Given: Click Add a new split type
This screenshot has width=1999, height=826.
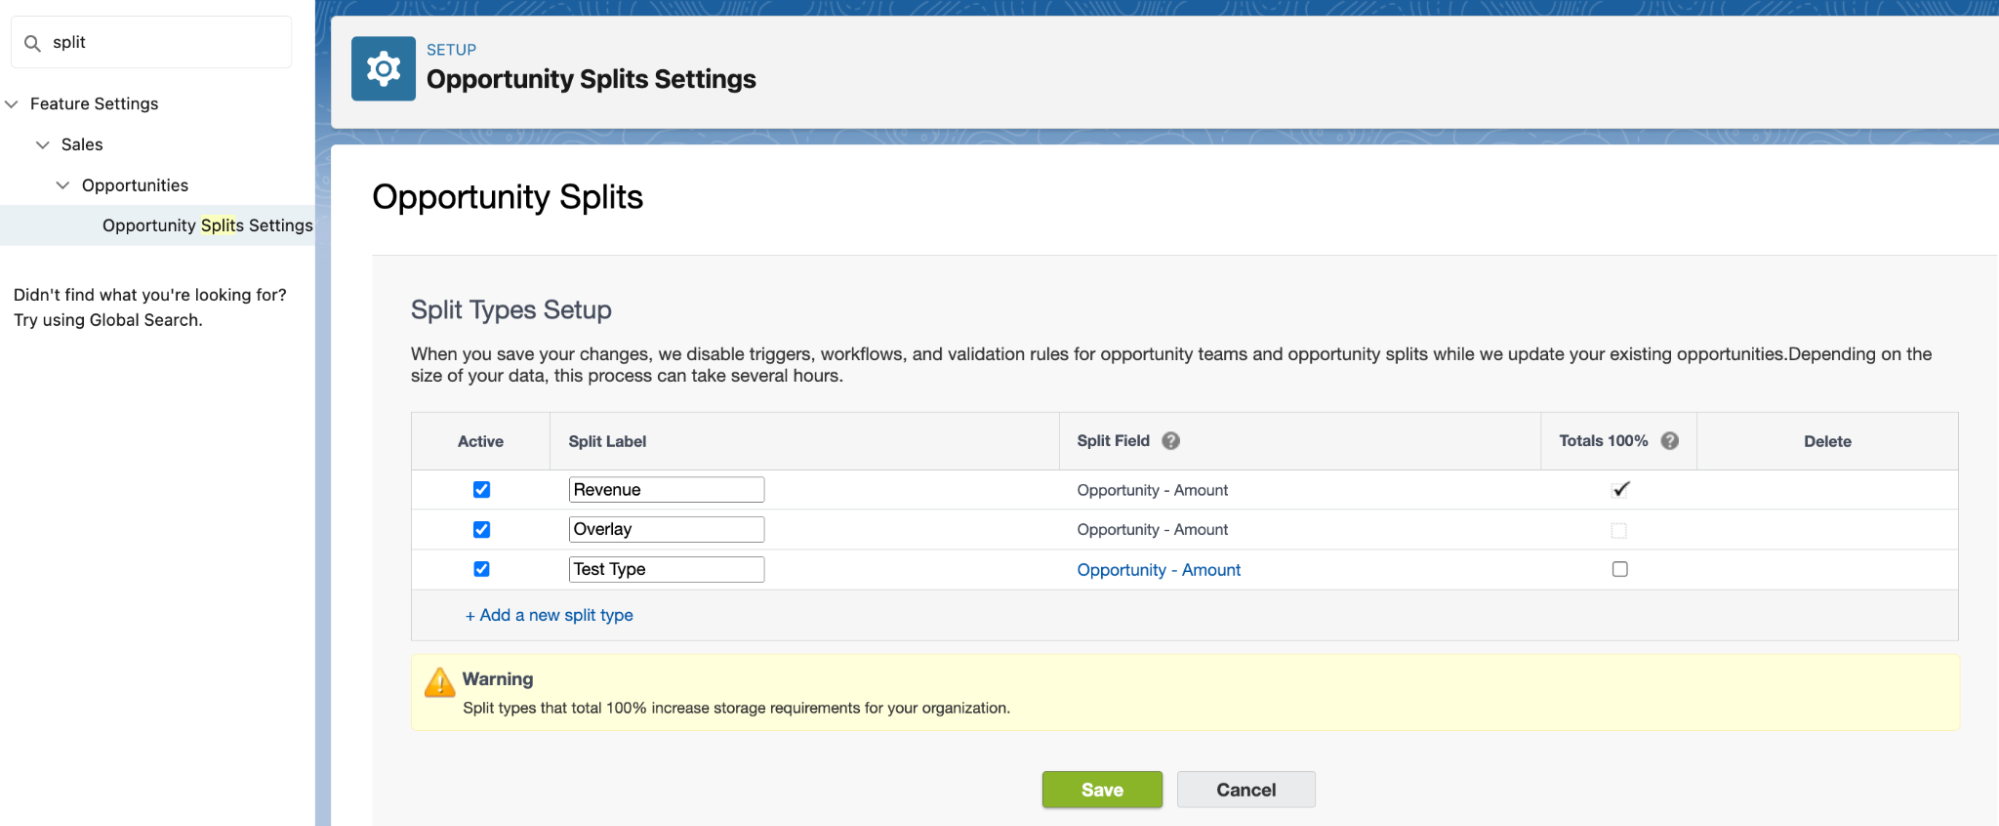Looking at the screenshot, I should pyautogui.click(x=549, y=615).
